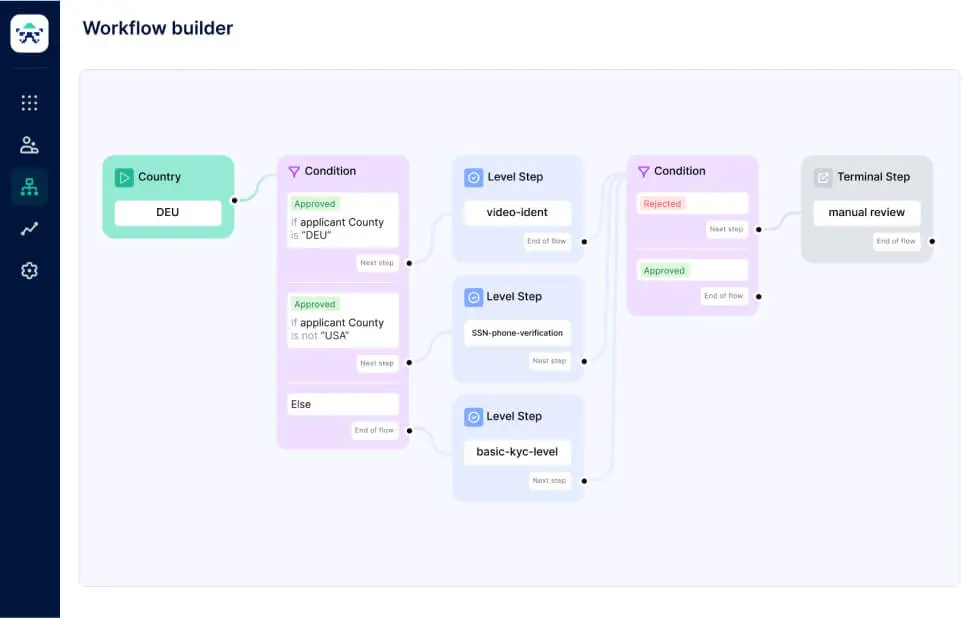Viewport: 980px width, 618px height.
Task: Select the ballwatch logo icon at sidebar top
Action: [29, 33]
